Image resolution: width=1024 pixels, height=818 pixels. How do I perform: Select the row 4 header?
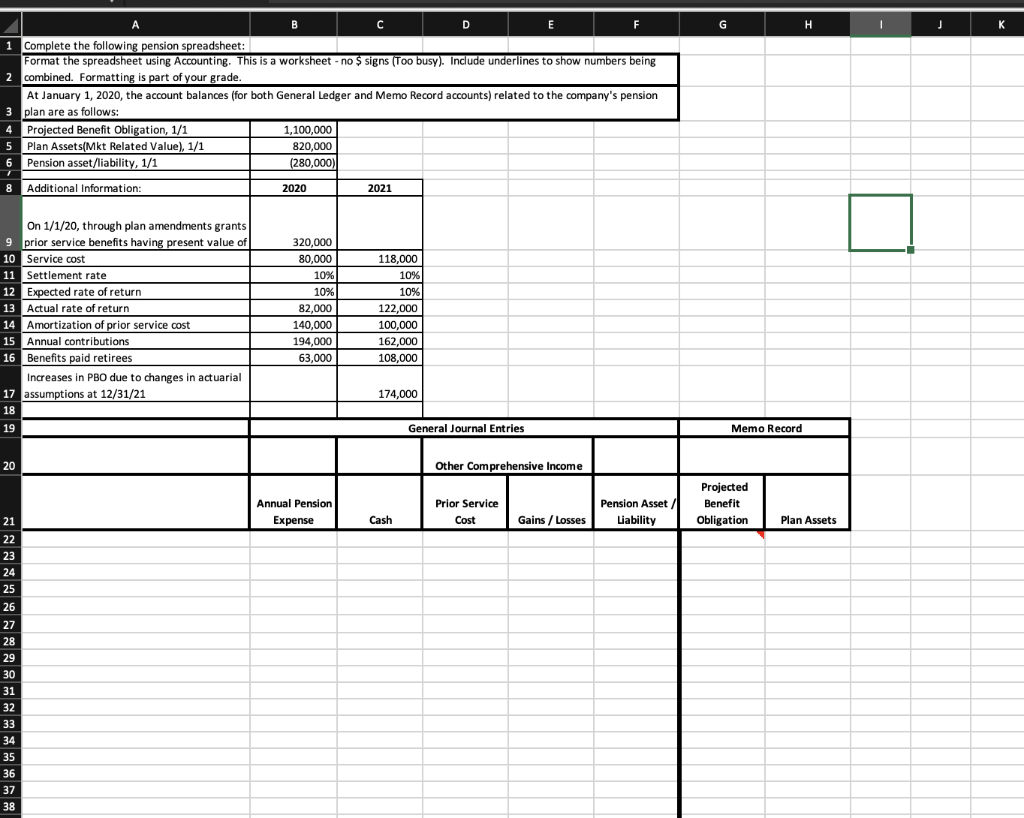point(8,129)
